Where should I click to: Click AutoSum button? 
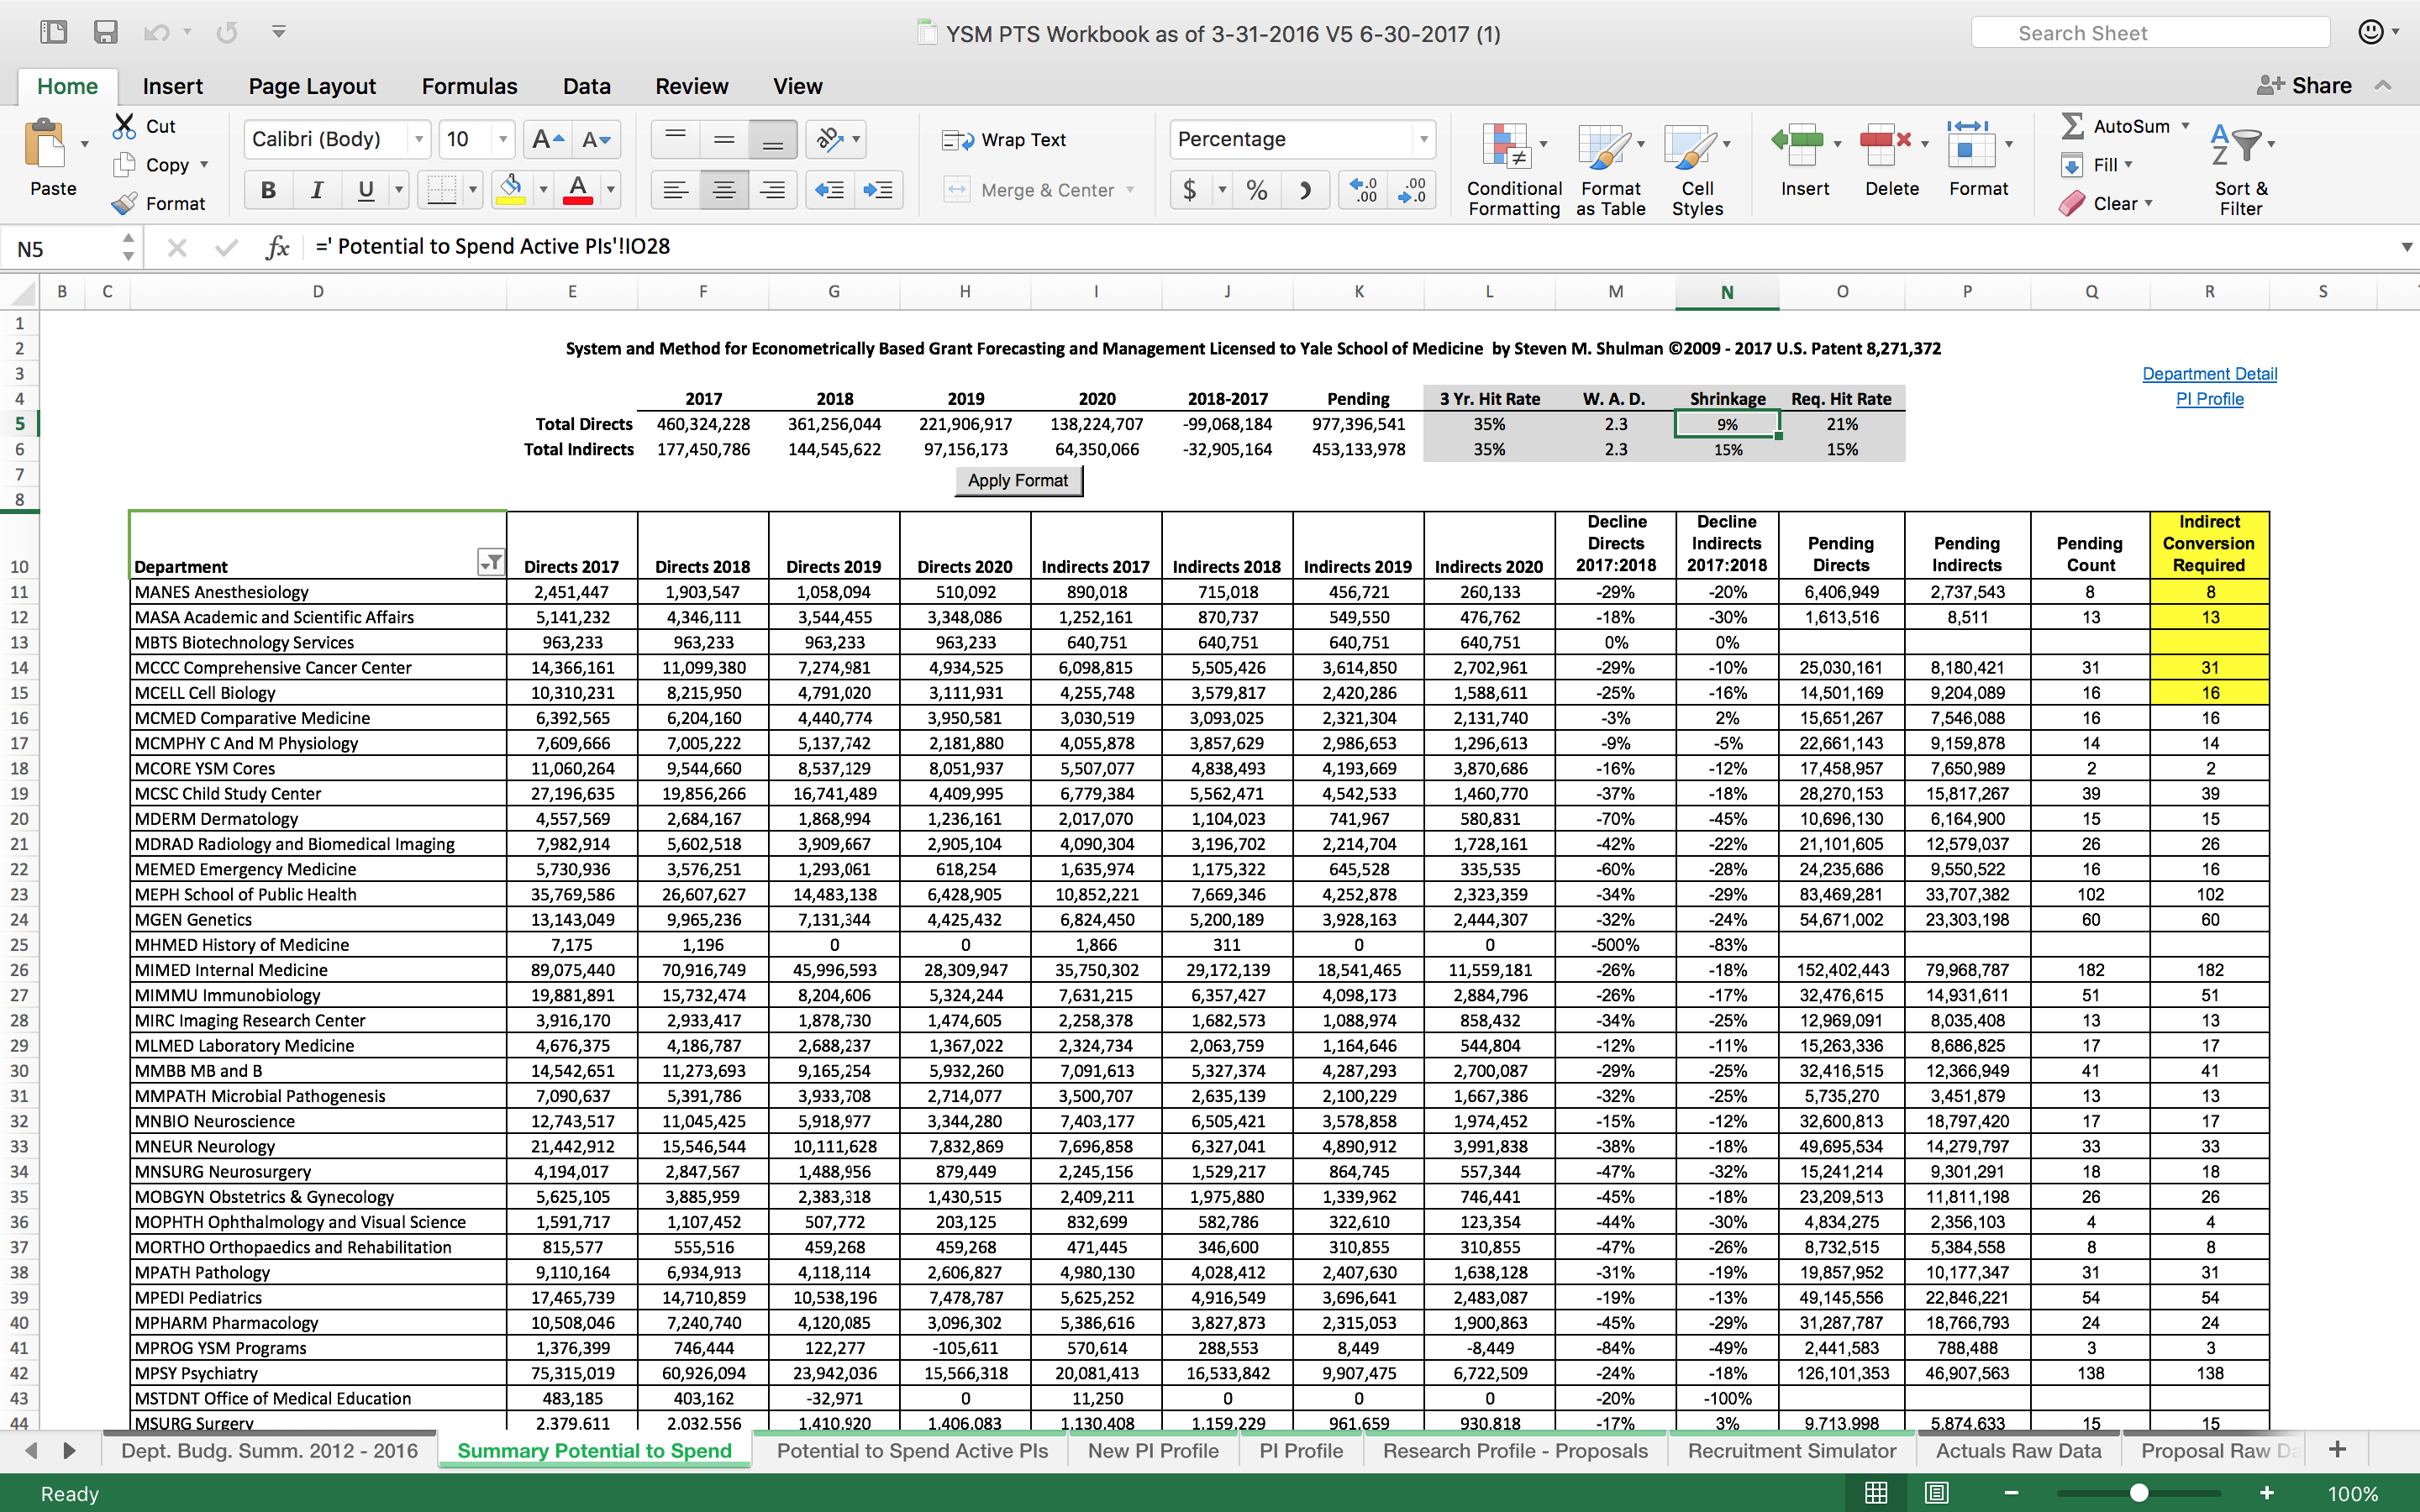tap(2115, 126)
